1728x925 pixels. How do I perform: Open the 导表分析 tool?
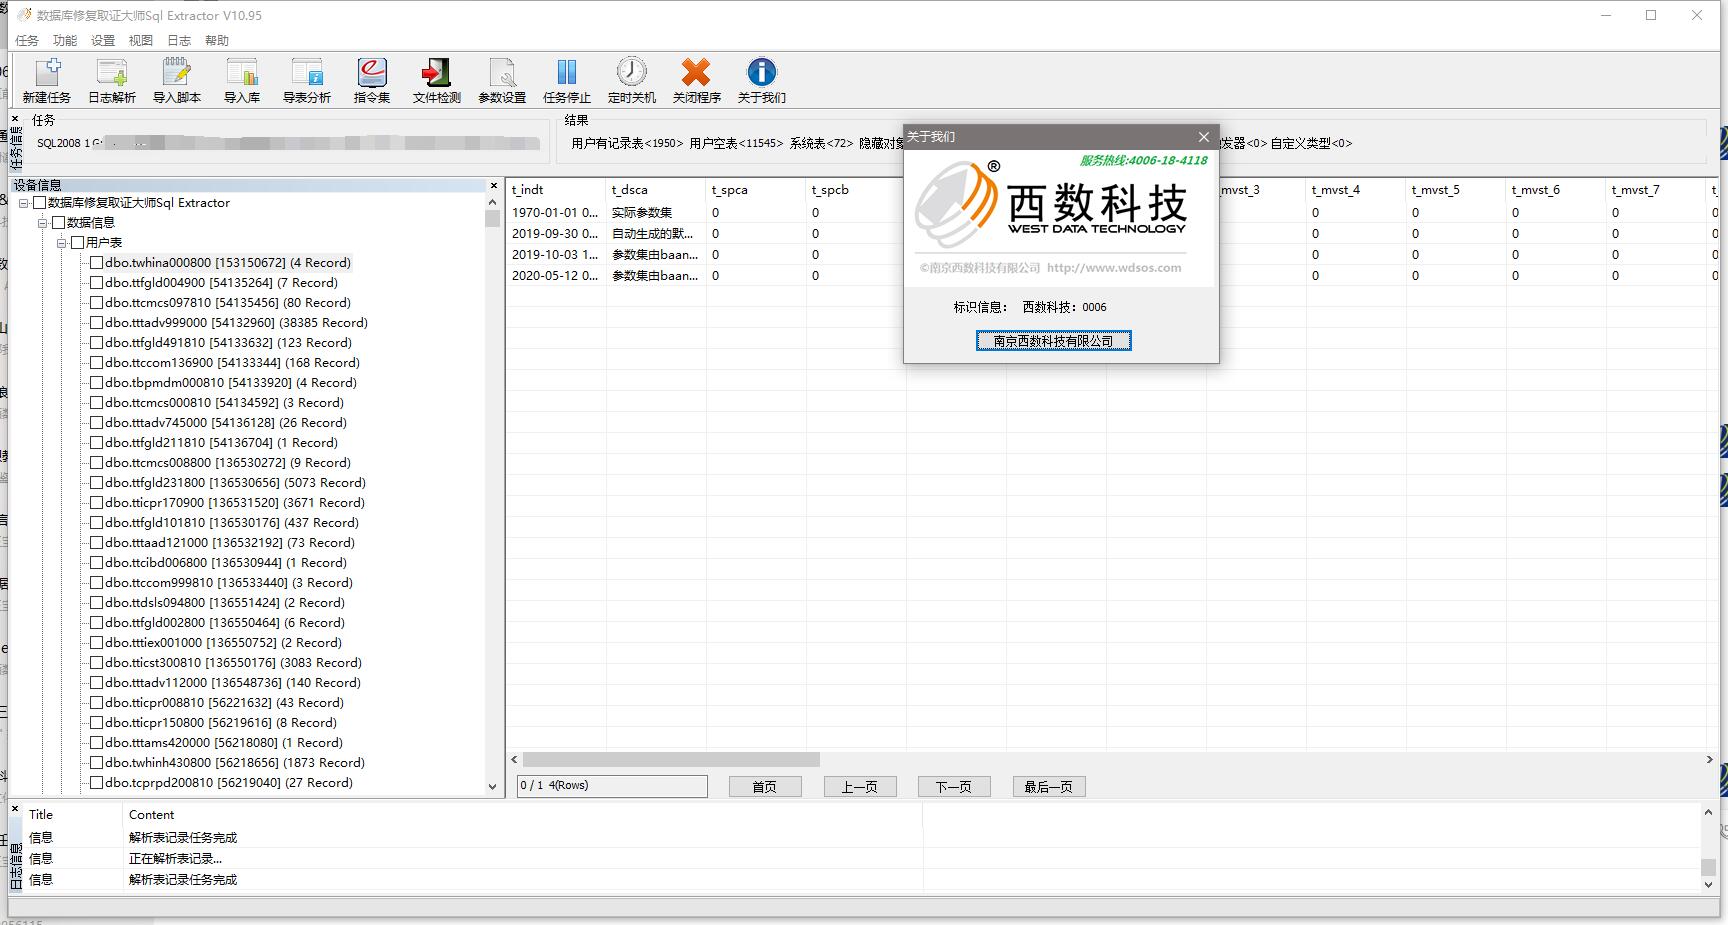coord(307,80)
